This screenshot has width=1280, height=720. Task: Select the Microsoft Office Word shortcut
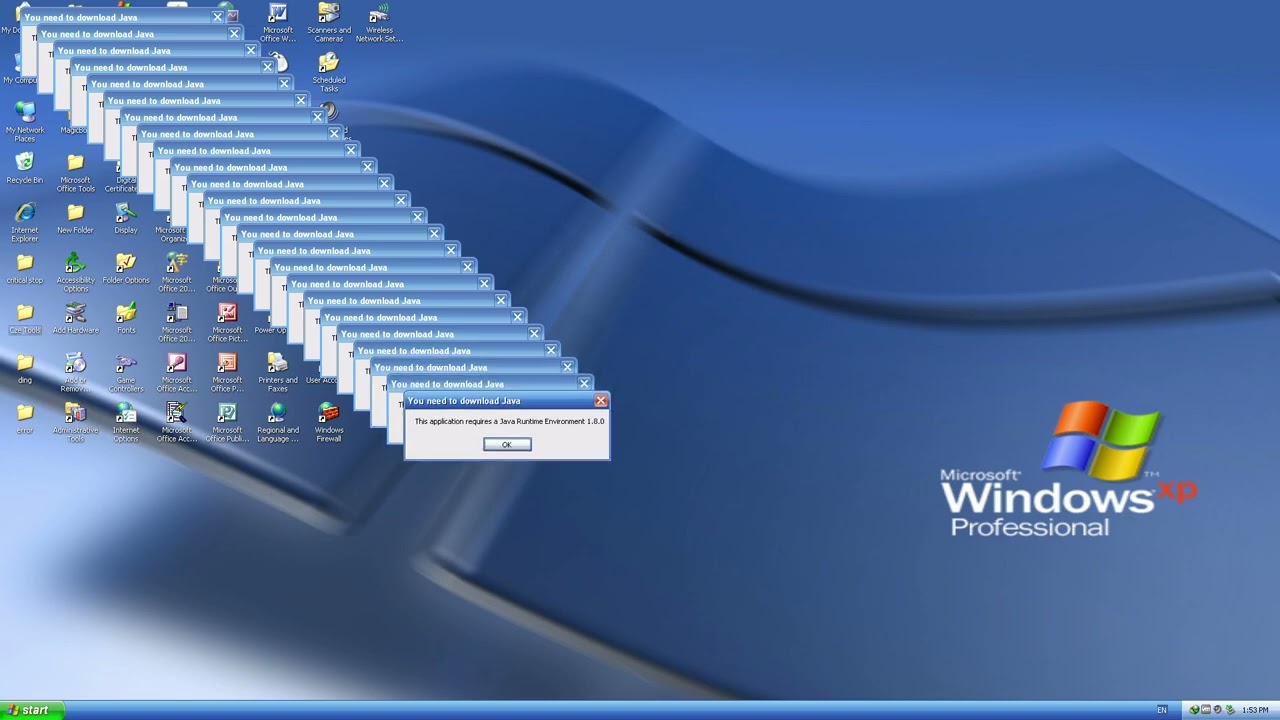pos(278,22)
